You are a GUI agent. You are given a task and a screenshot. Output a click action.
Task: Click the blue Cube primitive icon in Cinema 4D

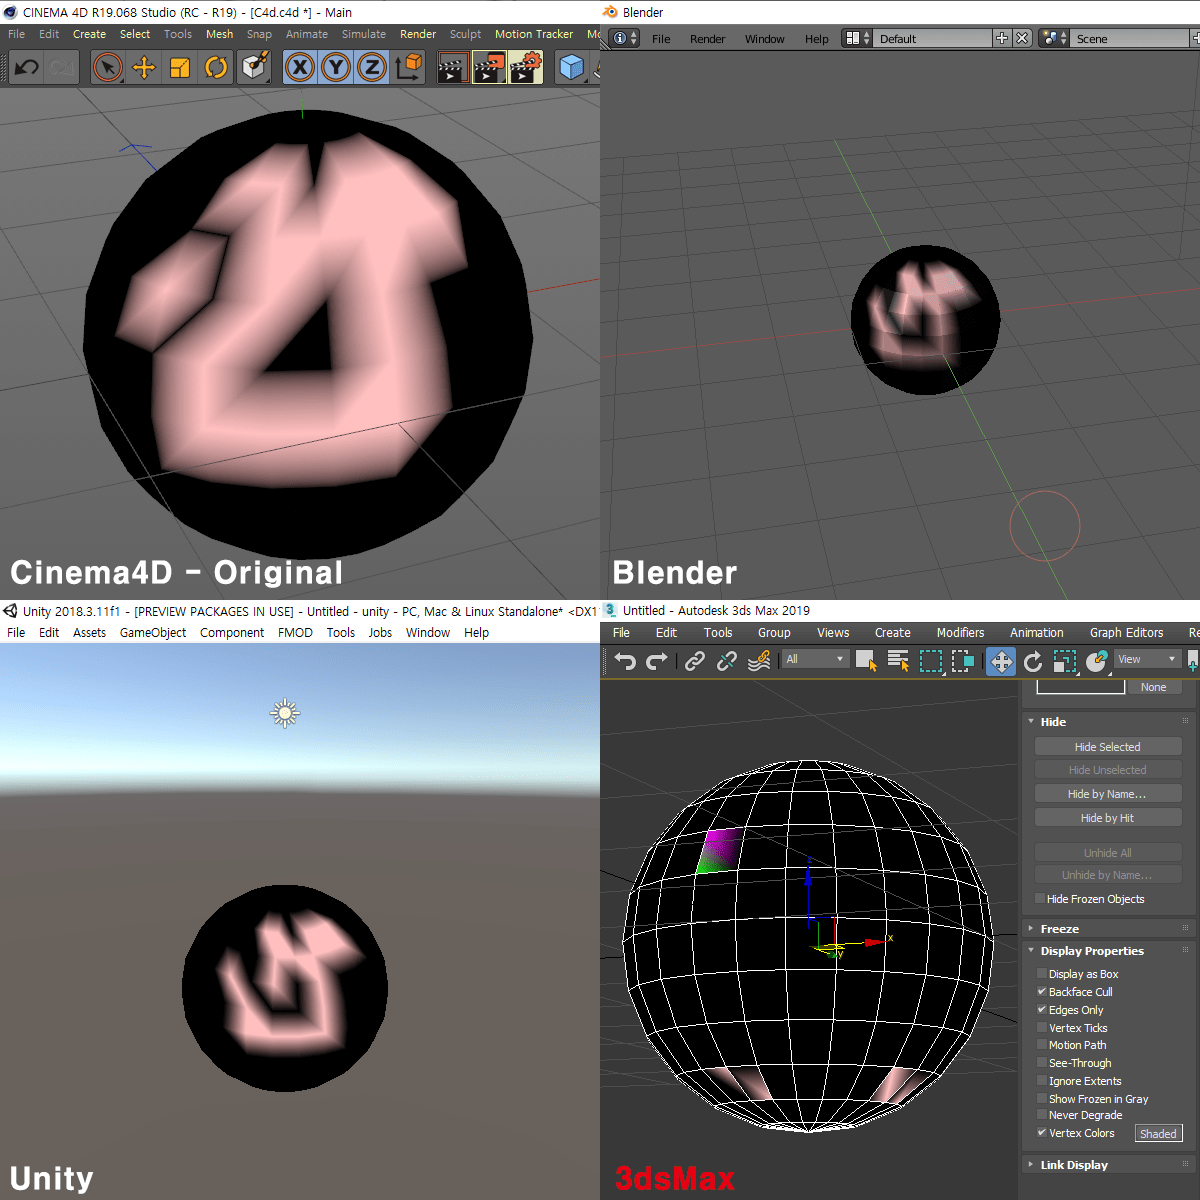click(572, 68)
